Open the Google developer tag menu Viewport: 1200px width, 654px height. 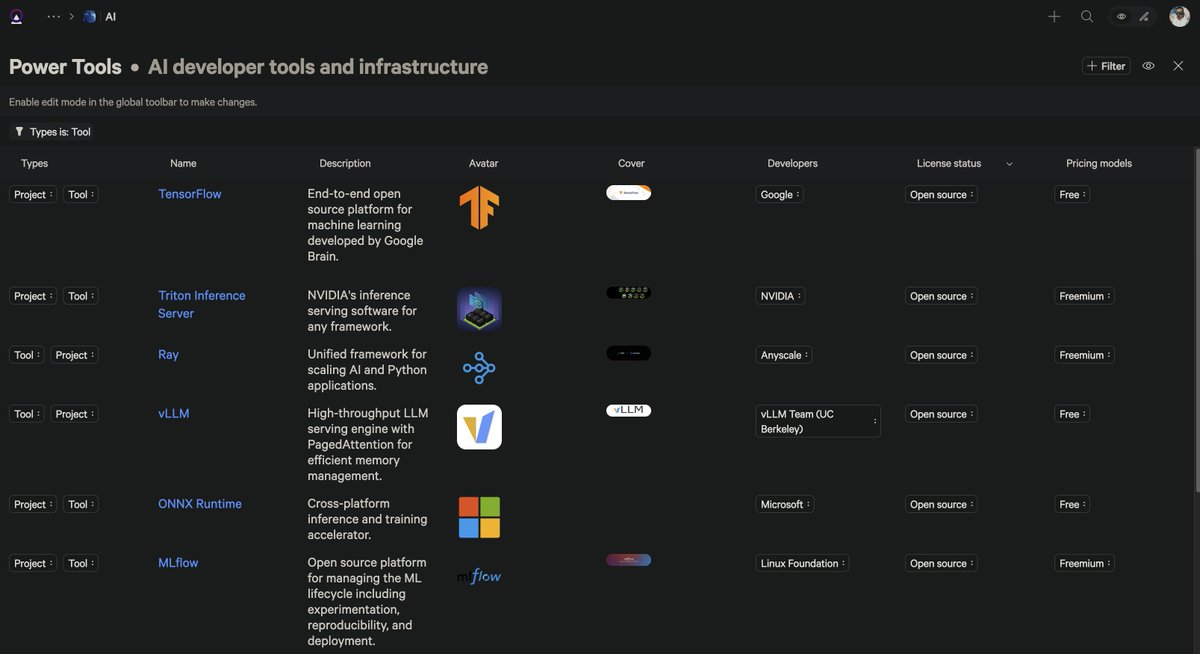click(x=780, y=195)
